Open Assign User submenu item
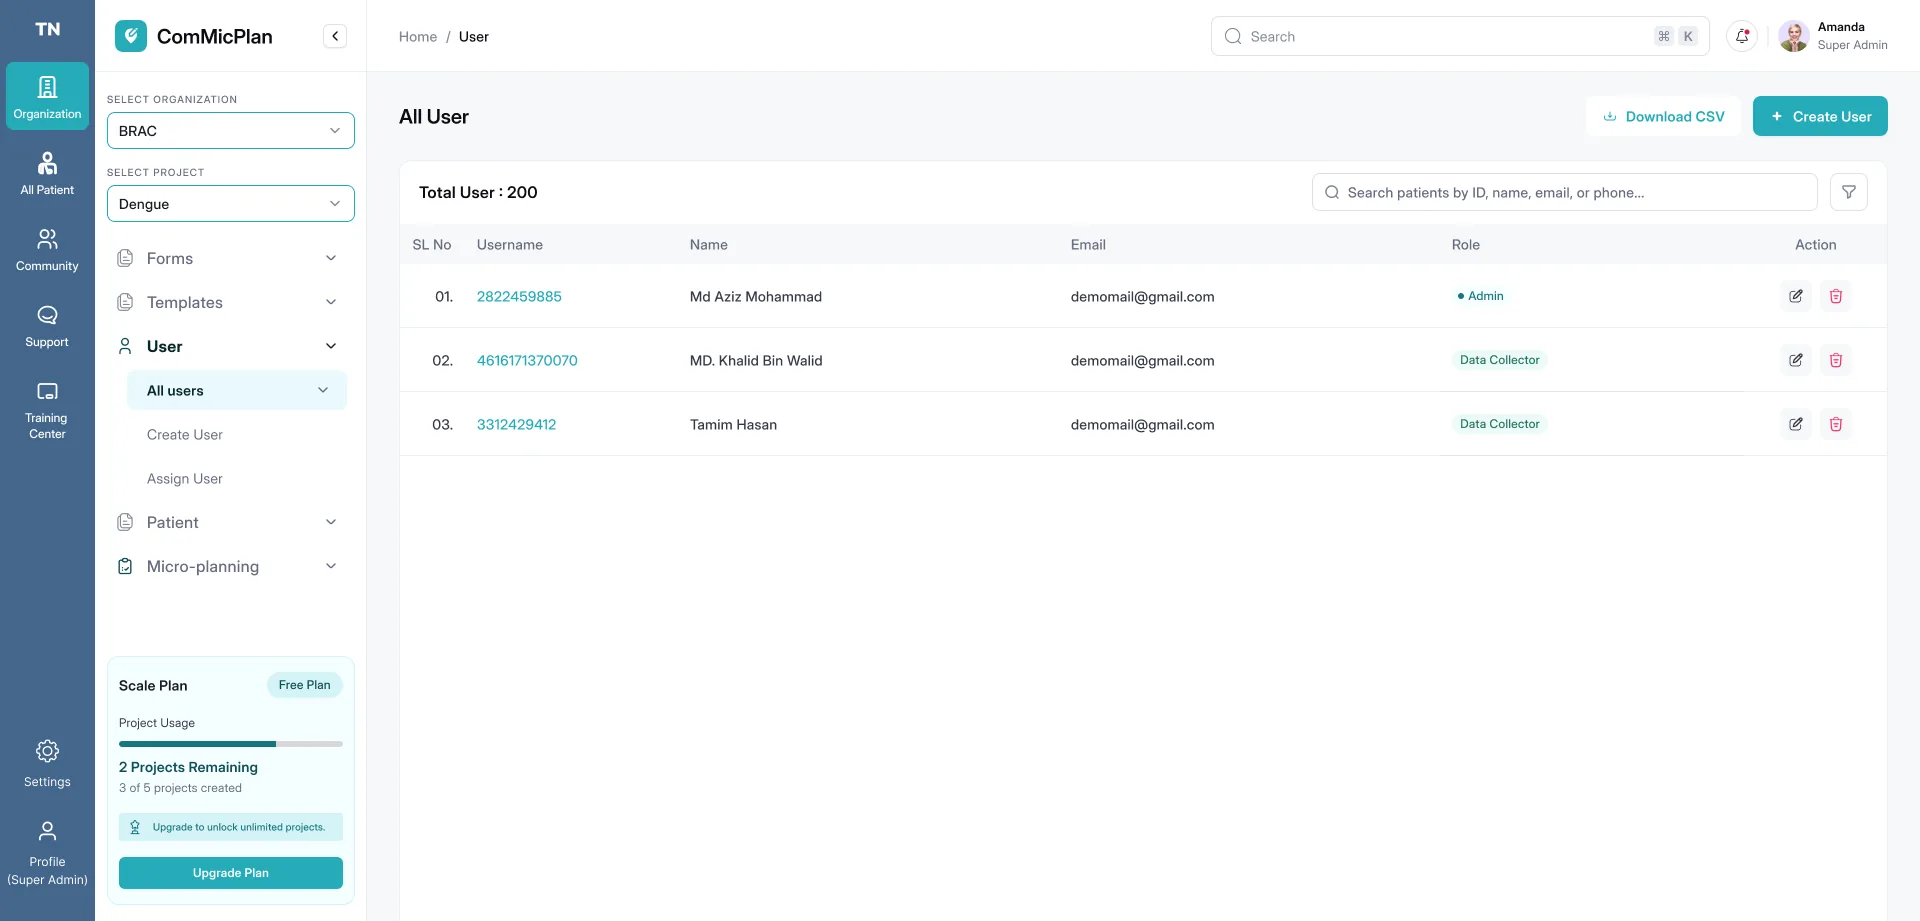Image resolution: width=1920 pixels, height=921 pixels. pyautogui.click(x=185, y=479)
